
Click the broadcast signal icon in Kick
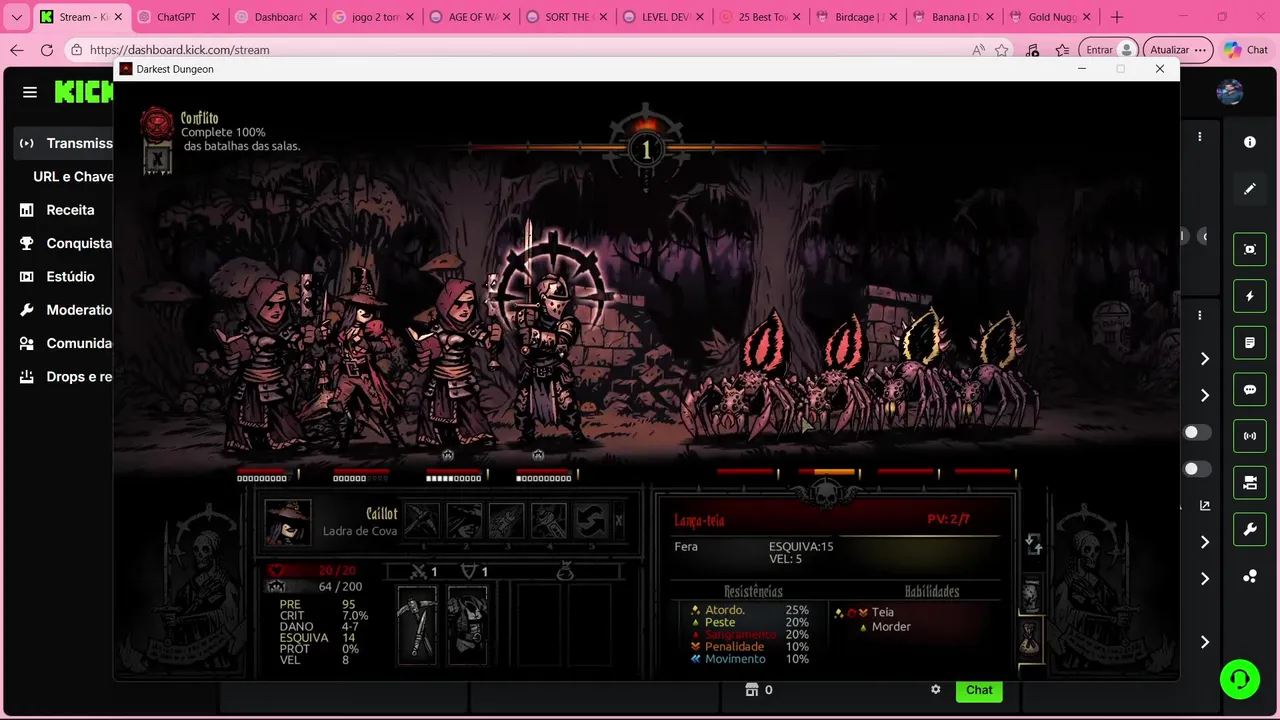point(1250,436)
